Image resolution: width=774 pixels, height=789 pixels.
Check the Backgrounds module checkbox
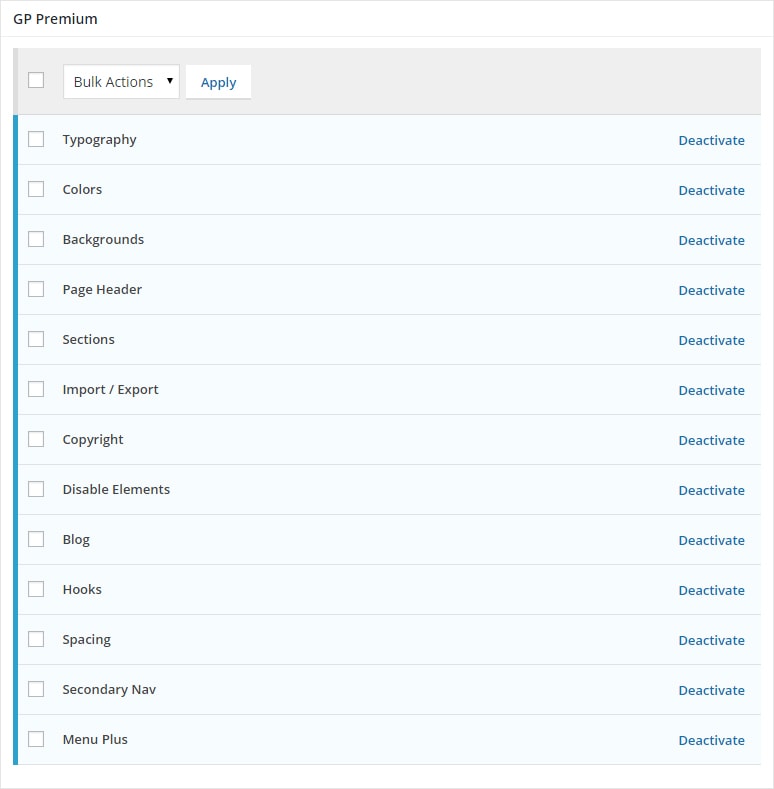[36, 239]
